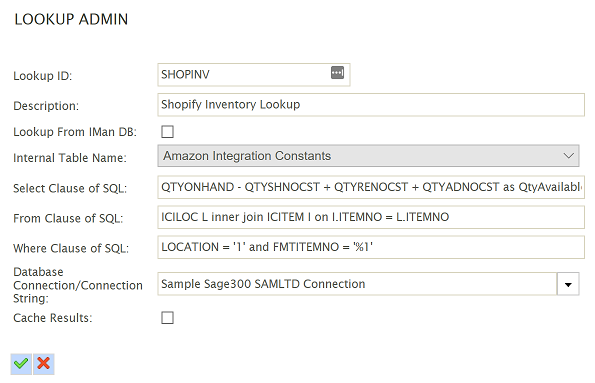Click the LOOKUP ADMIN heading
Screen dimensions: 595x383
pyautogui.click(x=71, y=19)
